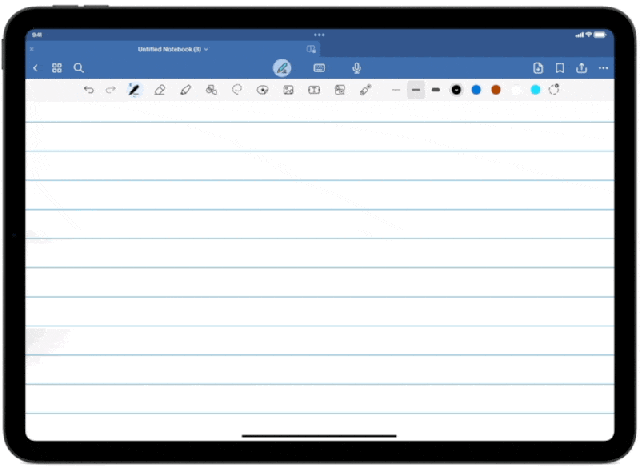Open new tab or split view icon
The width and height of the screenshot is (640, 470).
coord(311,49)
